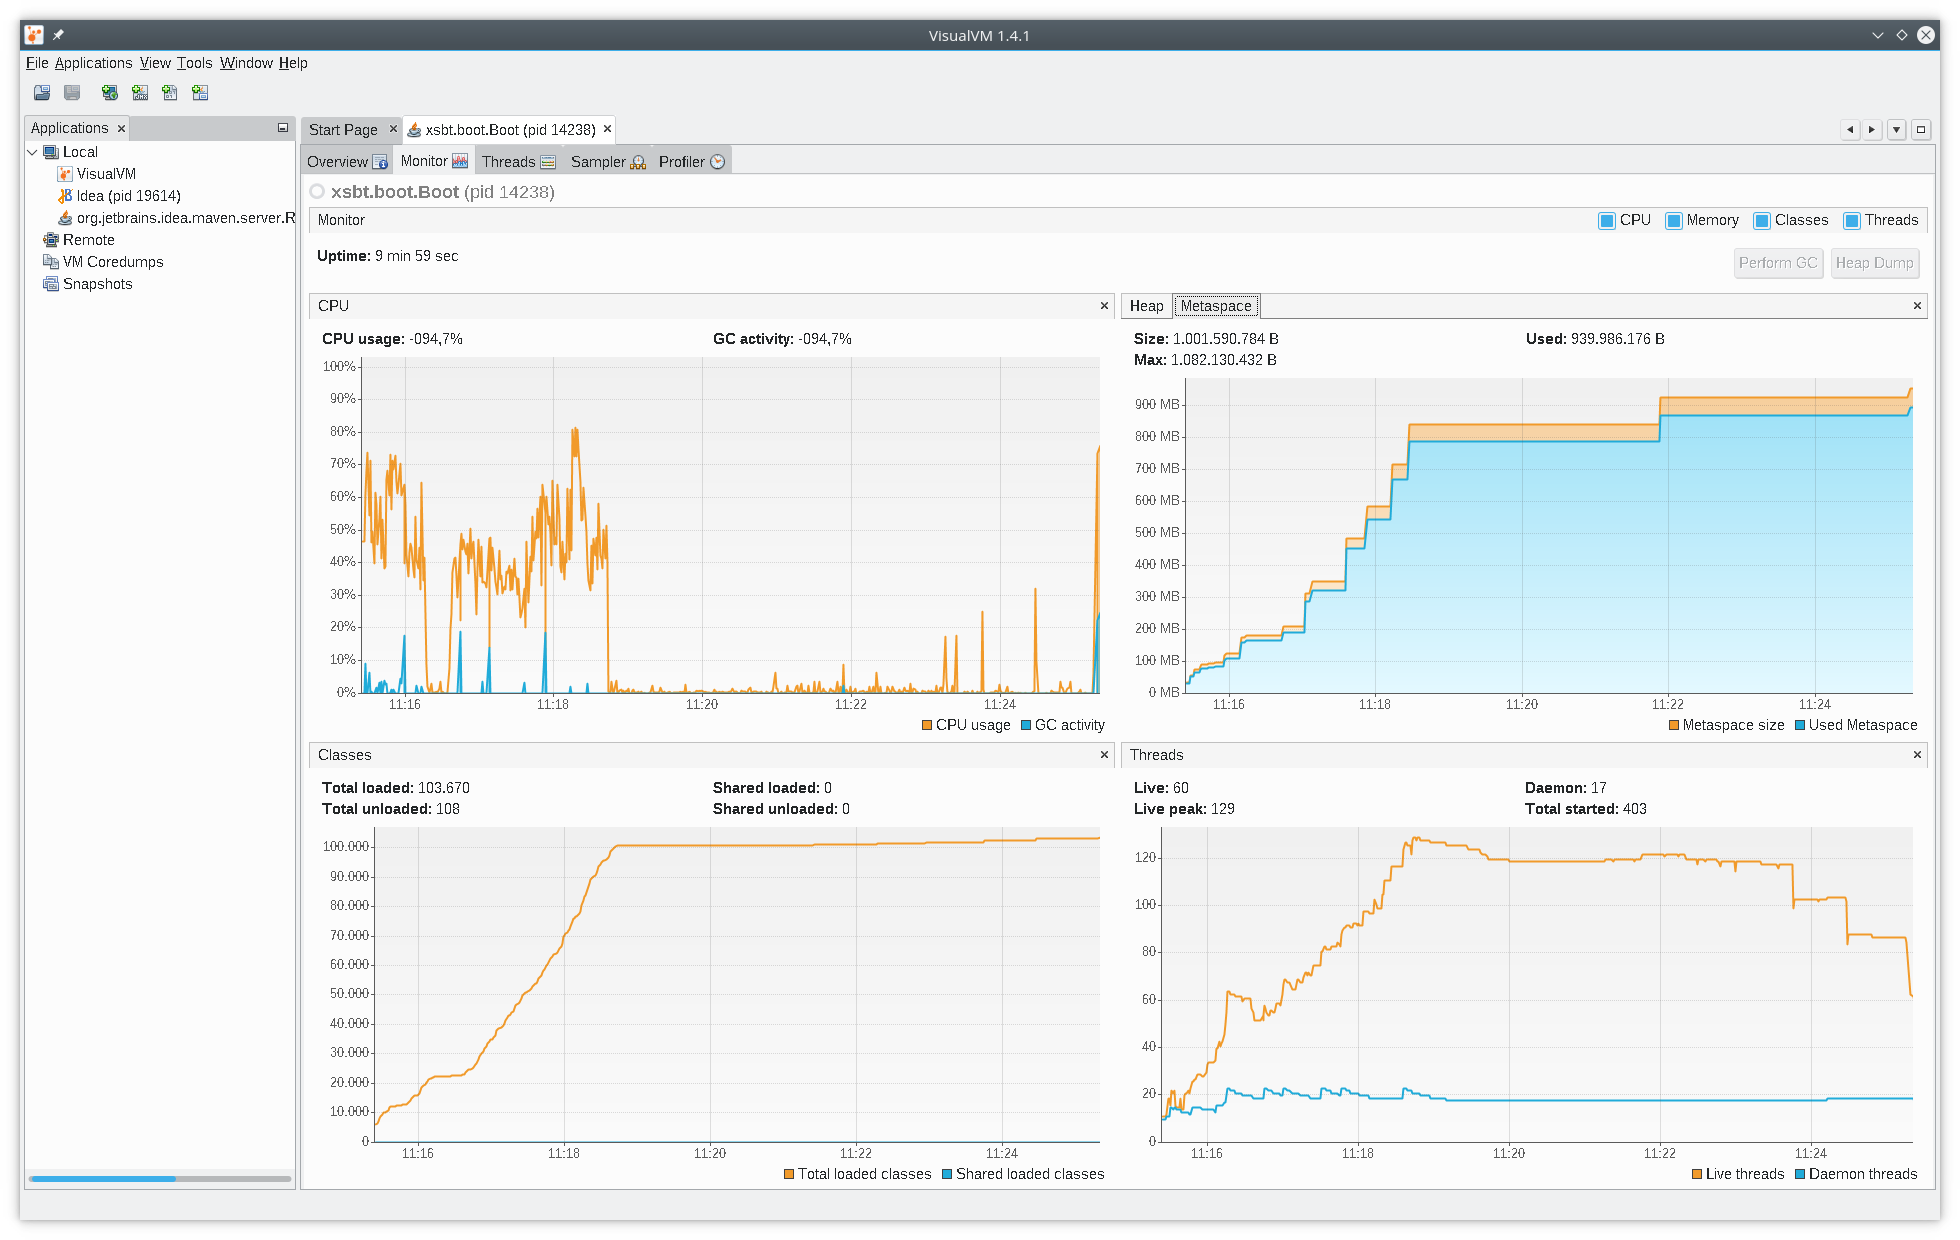The image size is (1960, 1240).
Task: Click Add Application Snapshot toolbar icon
Action: (x=200, y=93)
